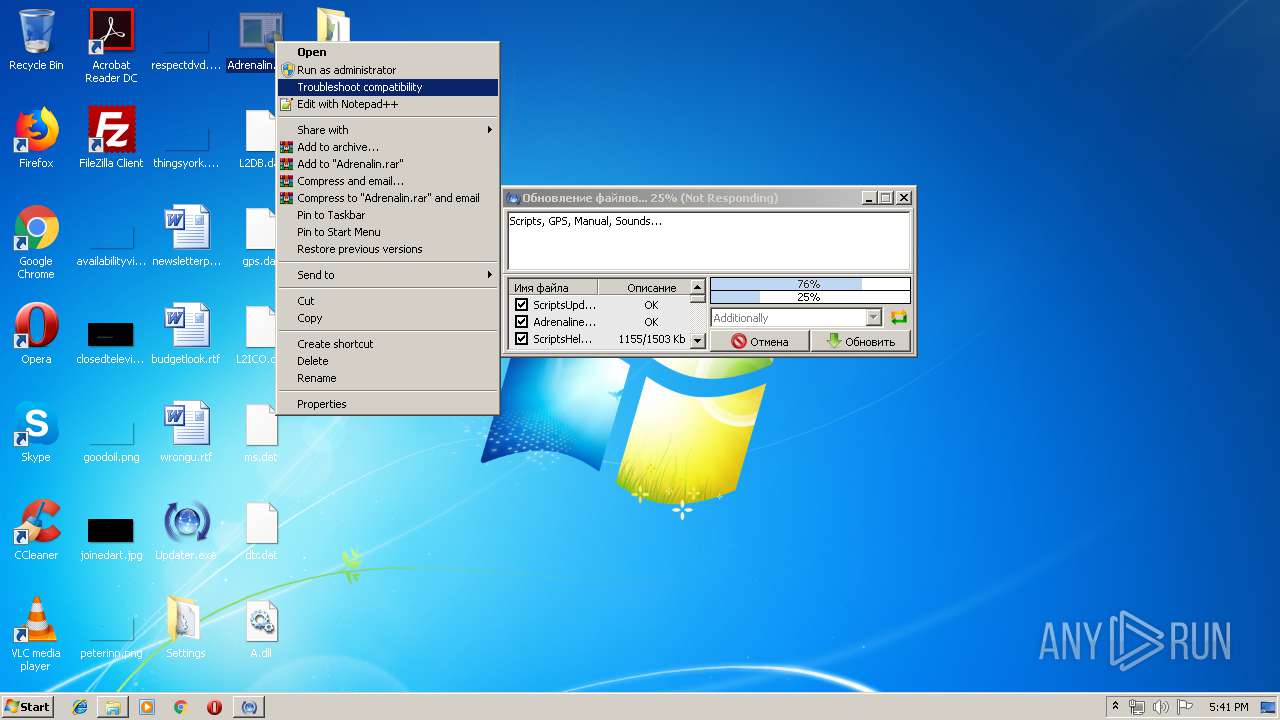1280x720 pixels.
Task: Launch Skype from the desktop
Action: click(36, 432)
